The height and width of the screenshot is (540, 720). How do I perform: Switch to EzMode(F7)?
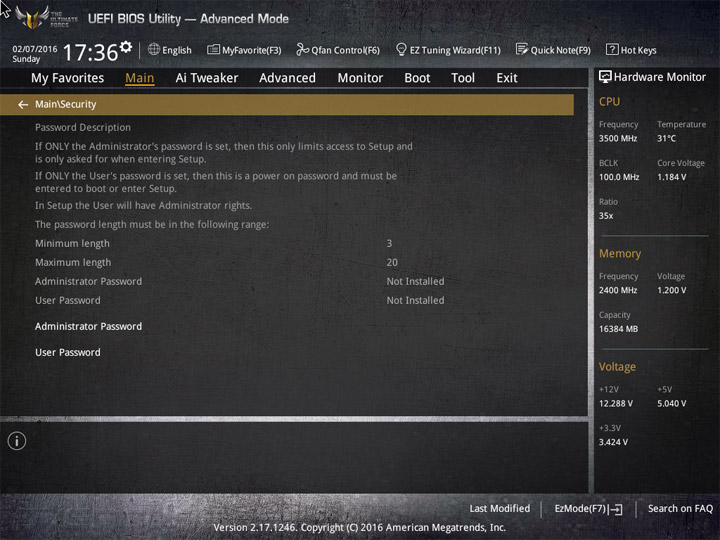pyautogui.click(x=580, y=508)
